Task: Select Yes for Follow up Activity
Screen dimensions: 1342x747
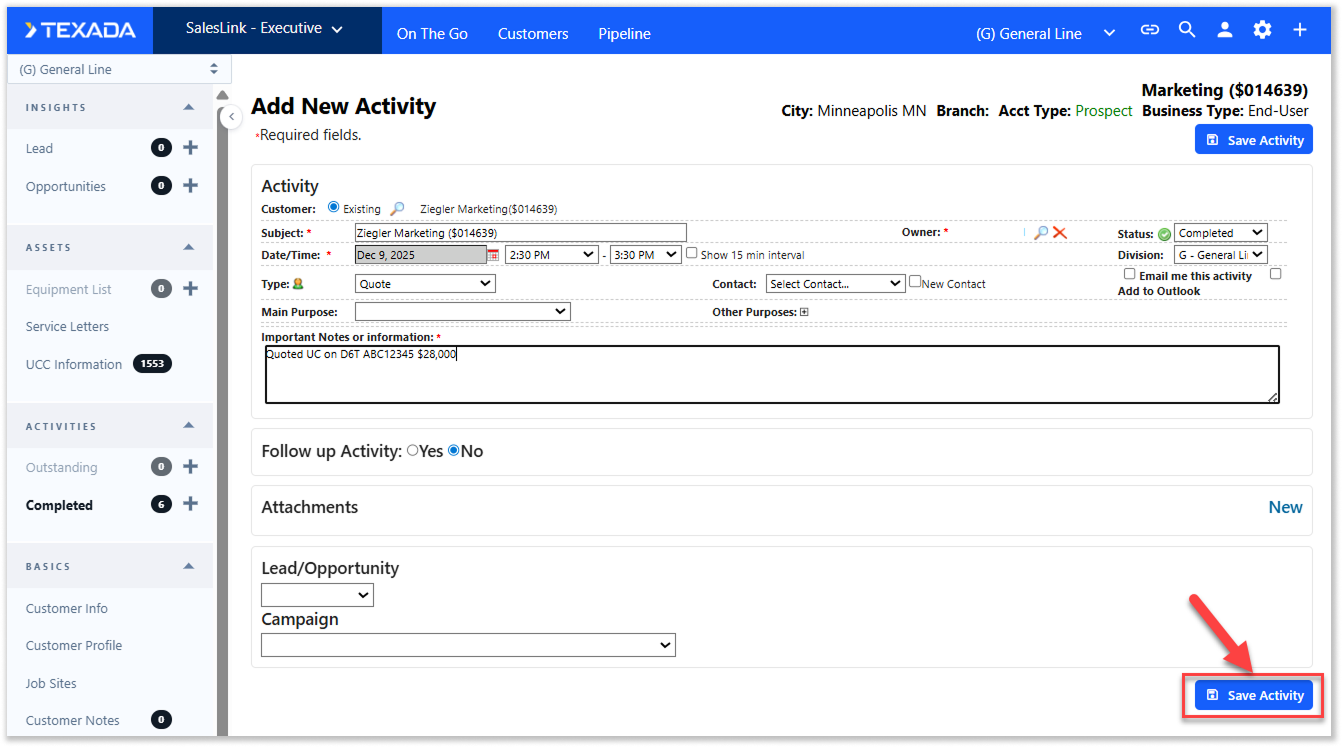Action: [413, 451]
